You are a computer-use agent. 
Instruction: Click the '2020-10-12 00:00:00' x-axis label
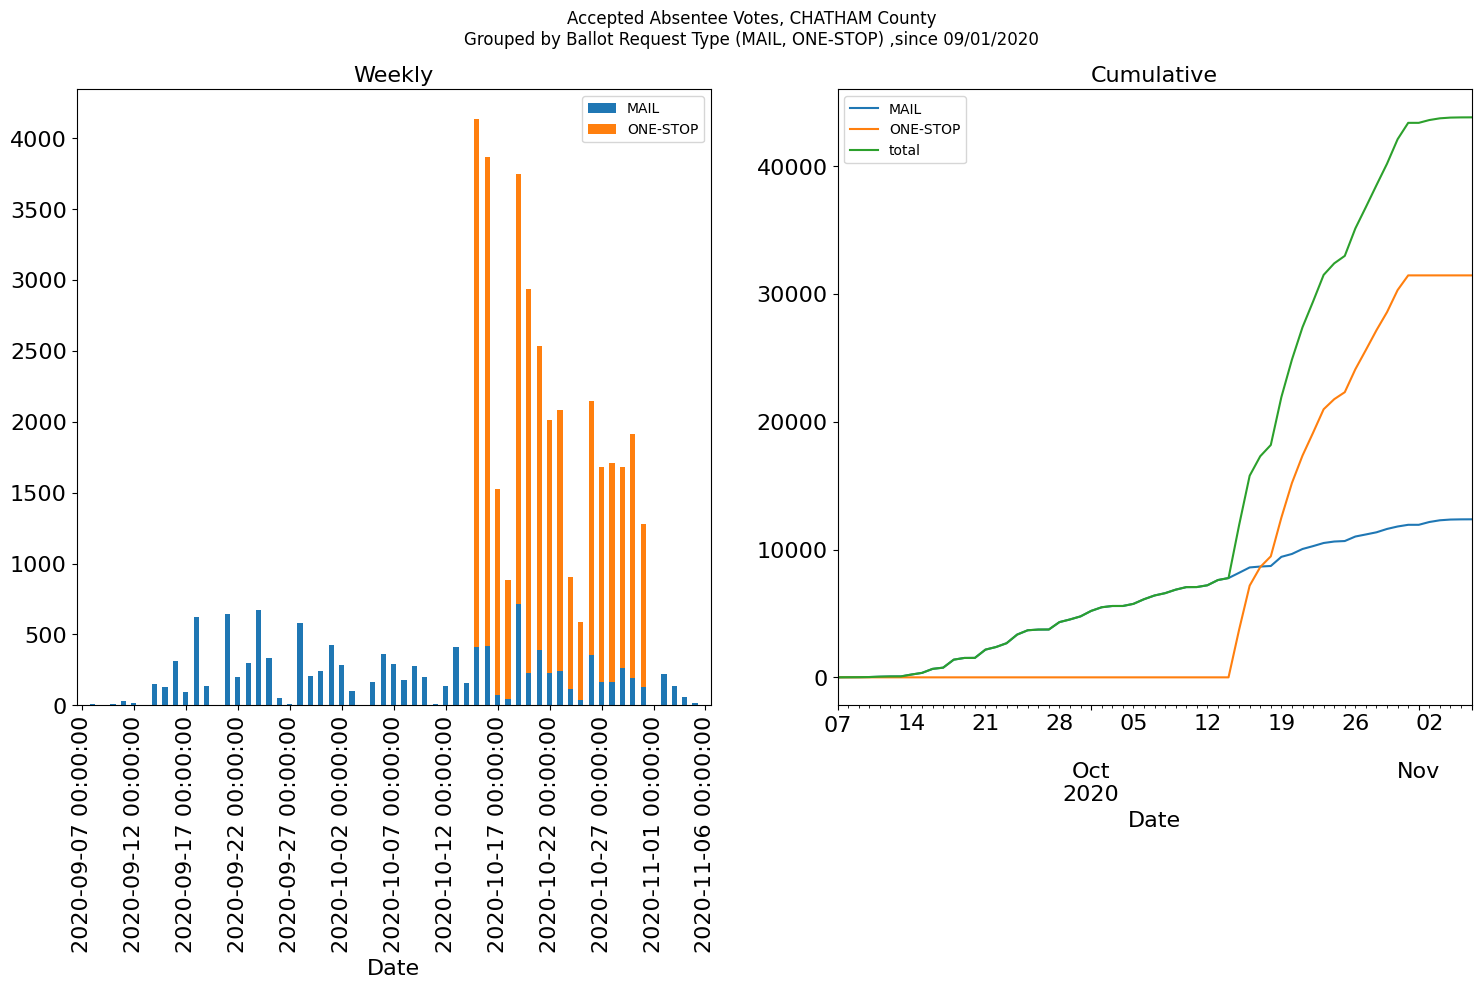444,833
